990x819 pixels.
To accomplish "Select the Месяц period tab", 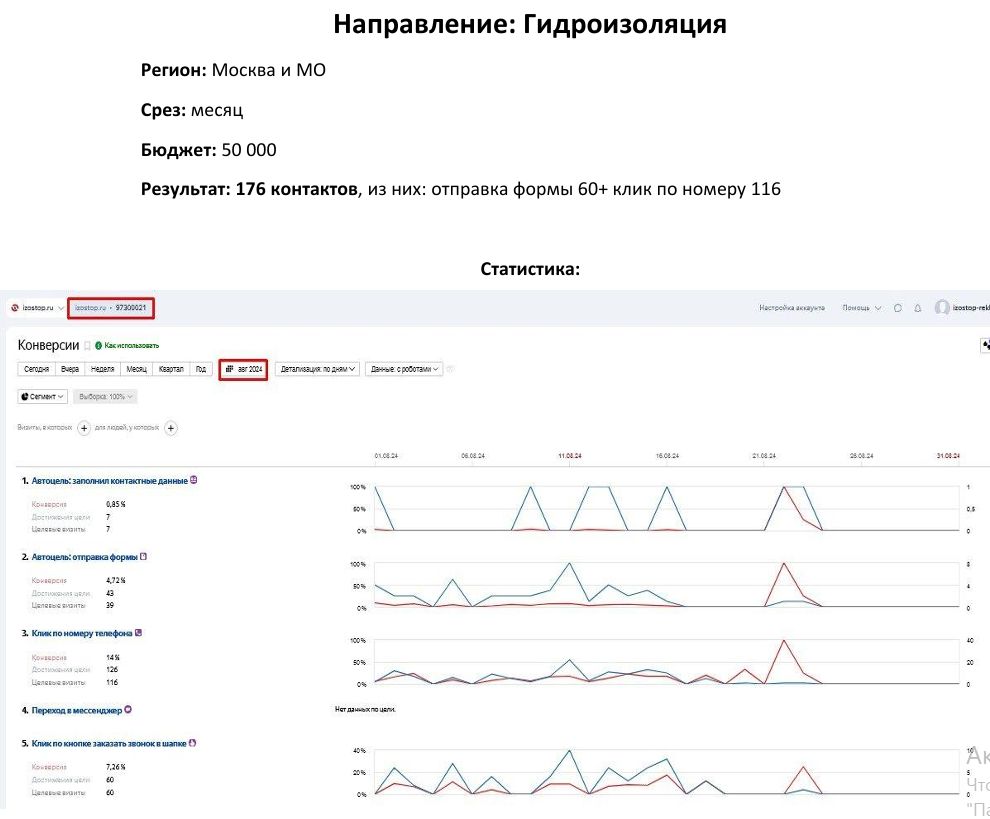I will tap(136, 369).
